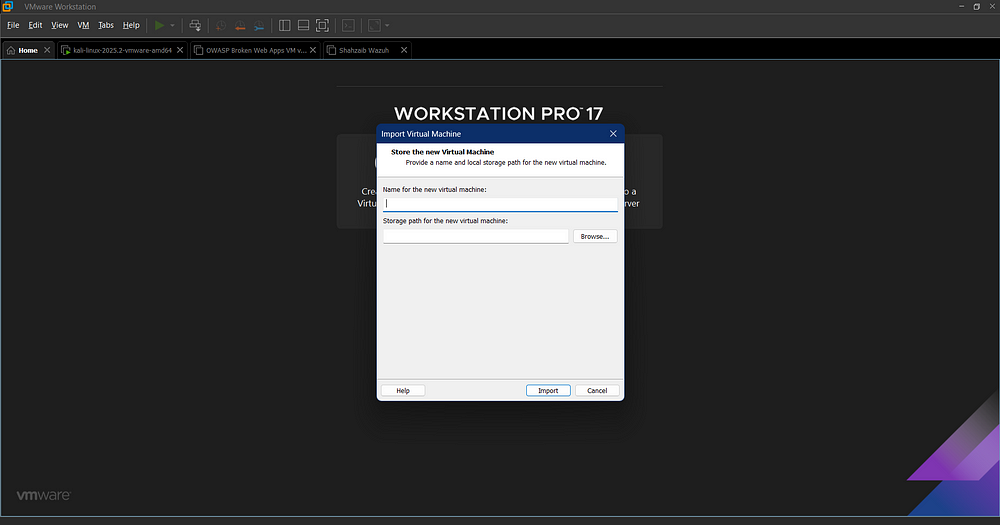This screenshot has width=1000, height=525.
Task: Click the green Power On play icon
Action: point(159,26)
